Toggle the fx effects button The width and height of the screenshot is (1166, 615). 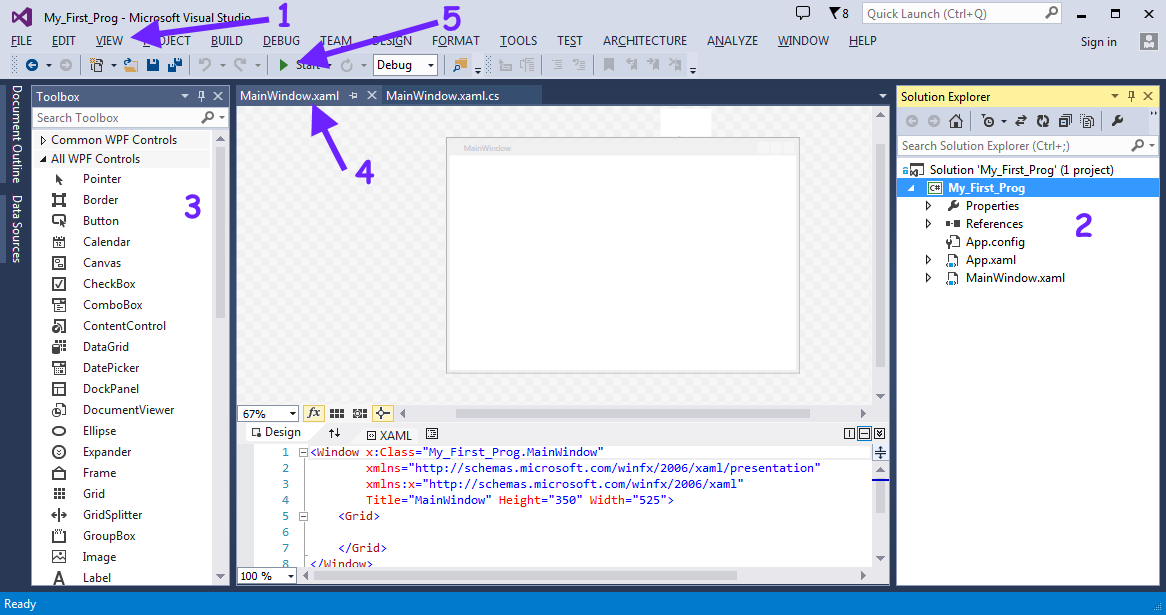(x=313, y=413)
